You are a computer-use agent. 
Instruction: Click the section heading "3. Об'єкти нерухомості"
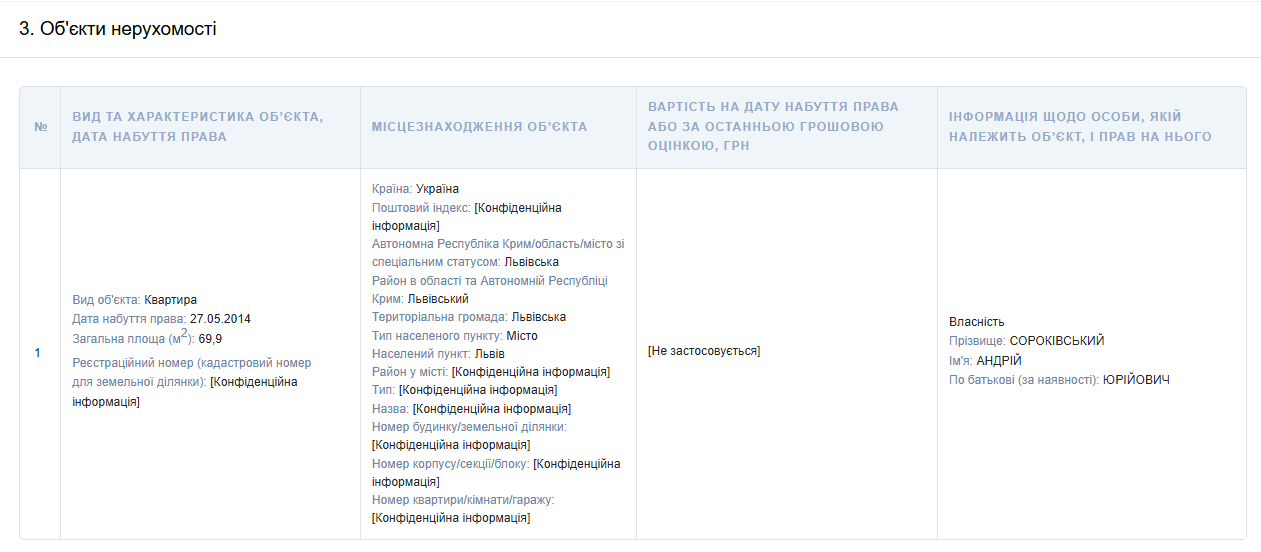tap(118, 29)
